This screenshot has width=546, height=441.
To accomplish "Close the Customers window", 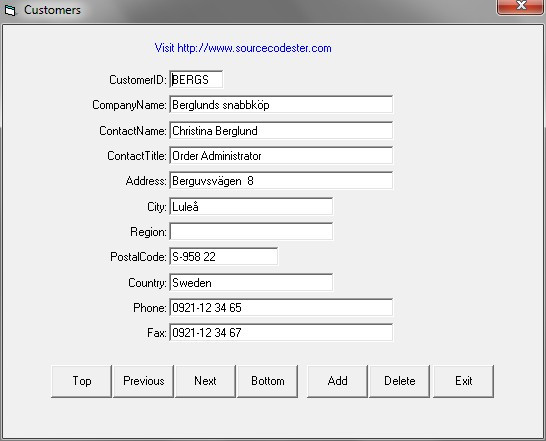I will point(521,7).
